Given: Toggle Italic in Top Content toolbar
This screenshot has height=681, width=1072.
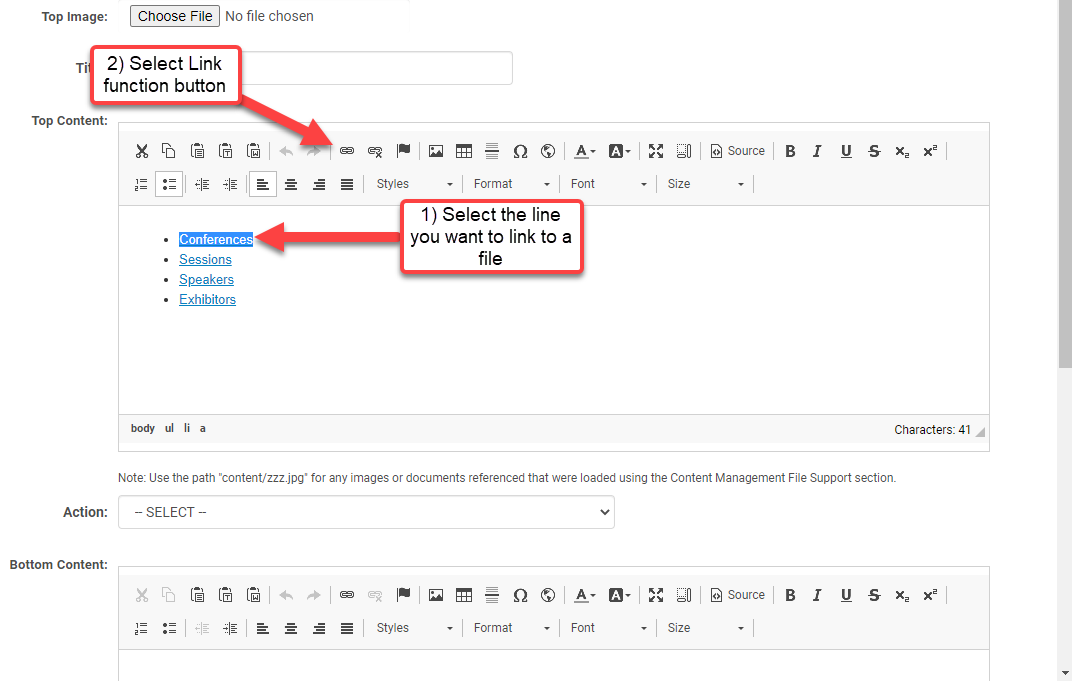Looking at the screenshot, I should (817, 151).
